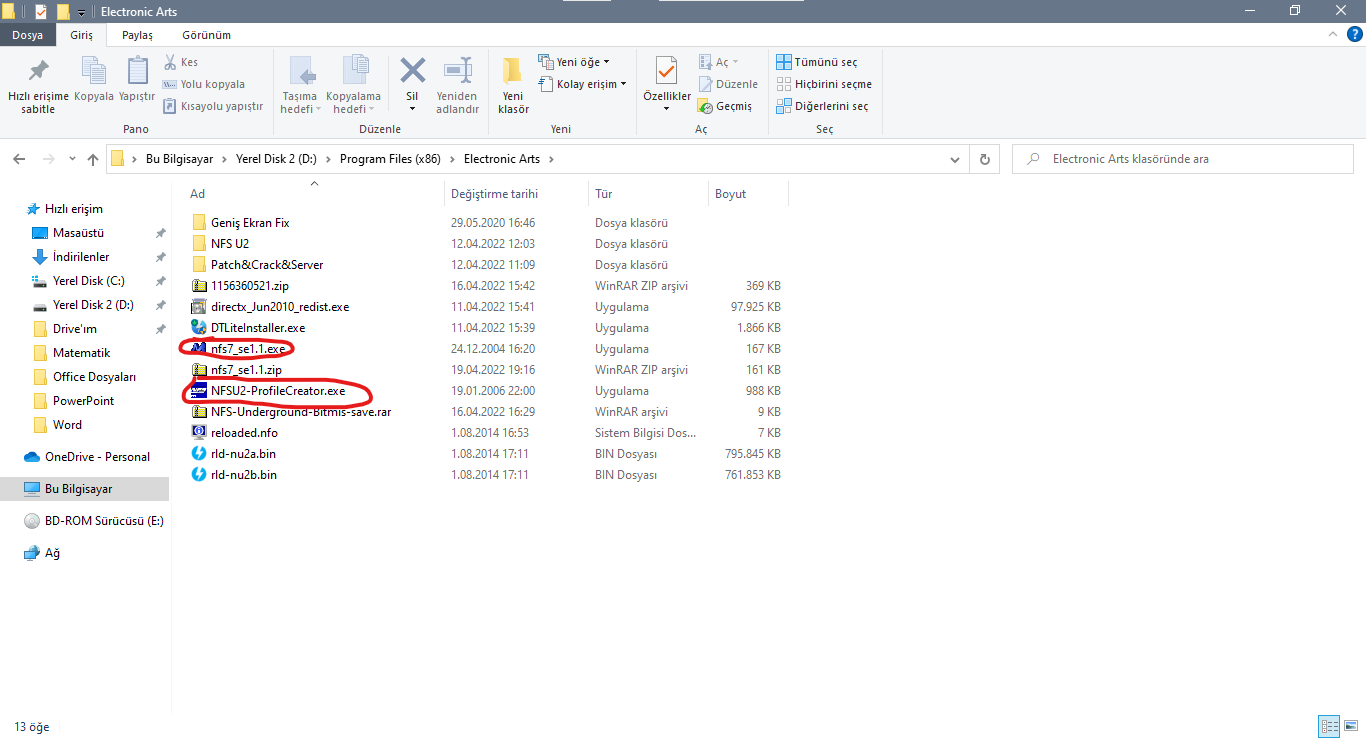This screenshot has width=1366, height=738.
Task: Open the Dosya menu
Action: pyautogui.click(x=27, y=35)
